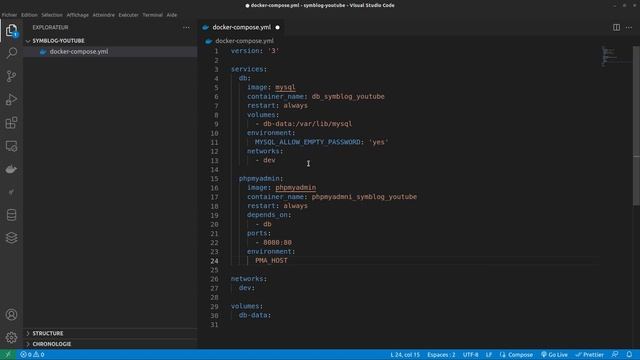Image resolution: width=640 pixels, height=360 pixels.
Task: Click db-data:/var/lib/mysql volume text
Action: pos(307,124)
